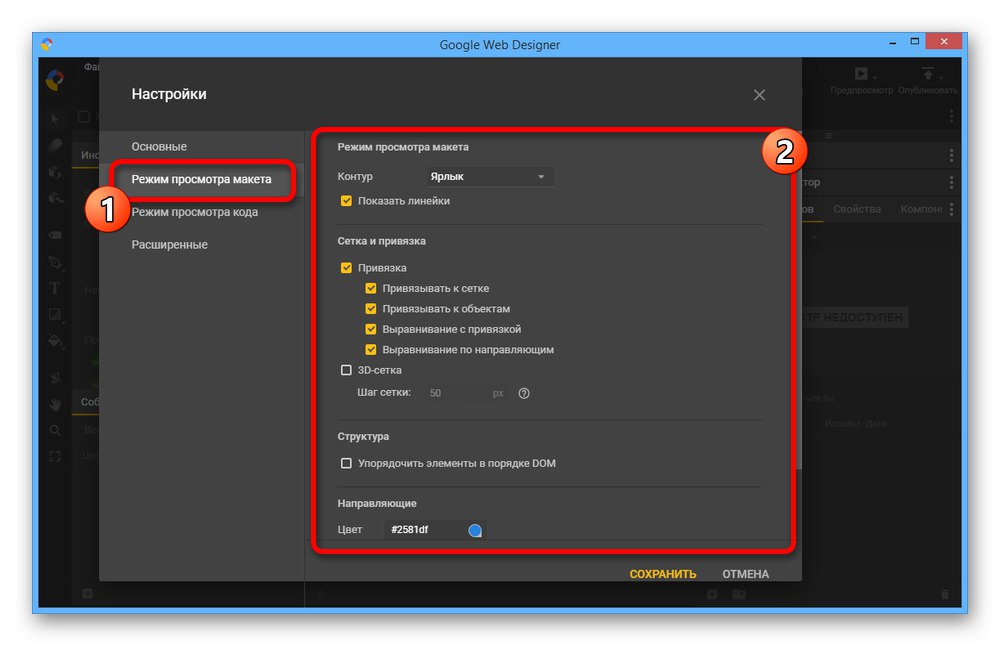The width and height of the screenshot is (1000, 646).
Task: Select the Tag tool in dimmed toolbar
Action: [x=55, y=235]
